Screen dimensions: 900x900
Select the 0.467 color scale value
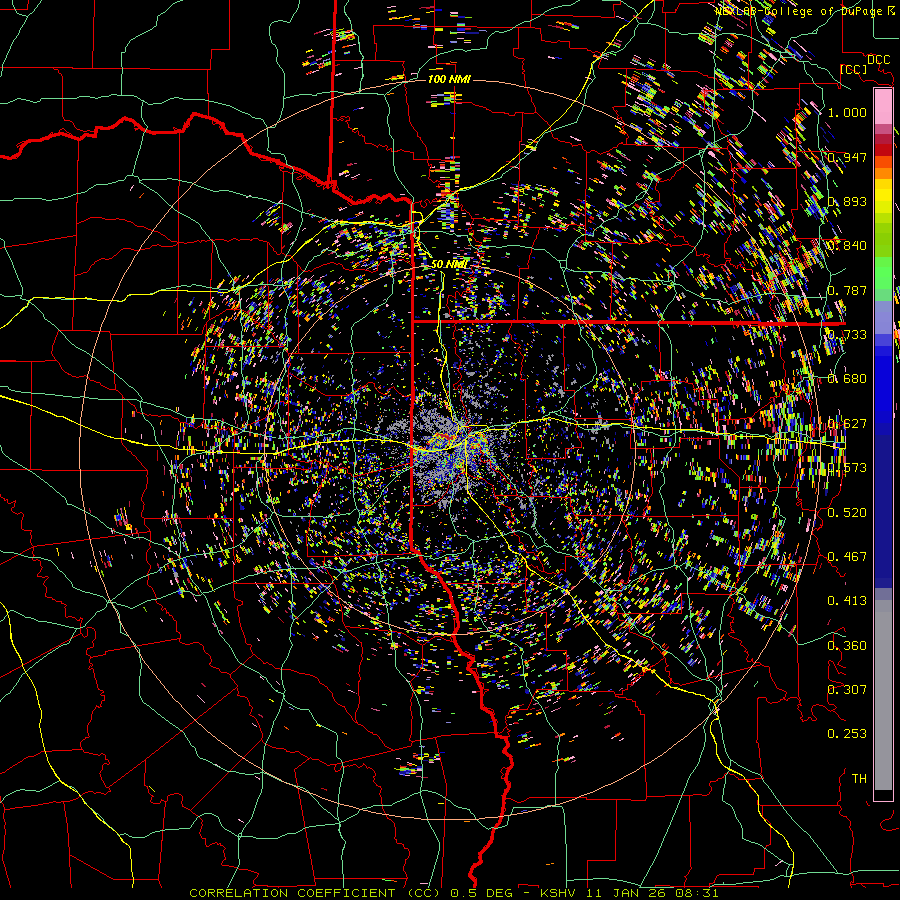point(847,556)
